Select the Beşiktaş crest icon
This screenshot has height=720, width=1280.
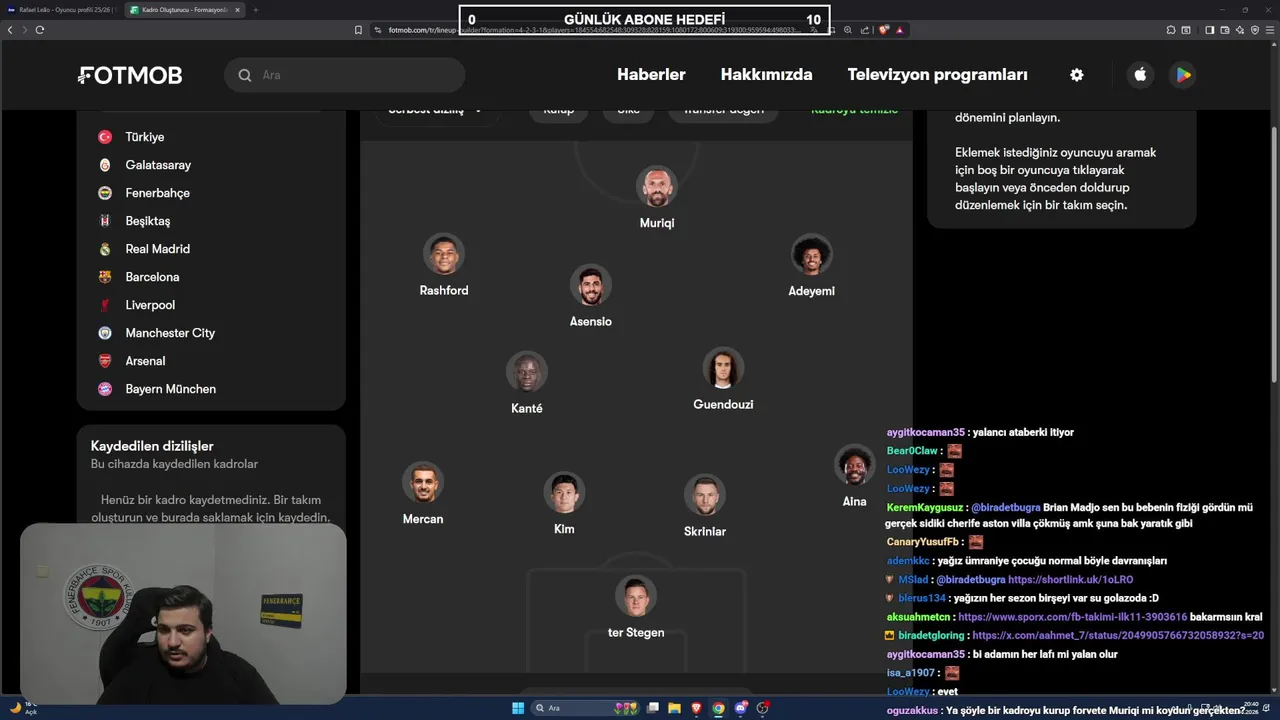[105, 221]
